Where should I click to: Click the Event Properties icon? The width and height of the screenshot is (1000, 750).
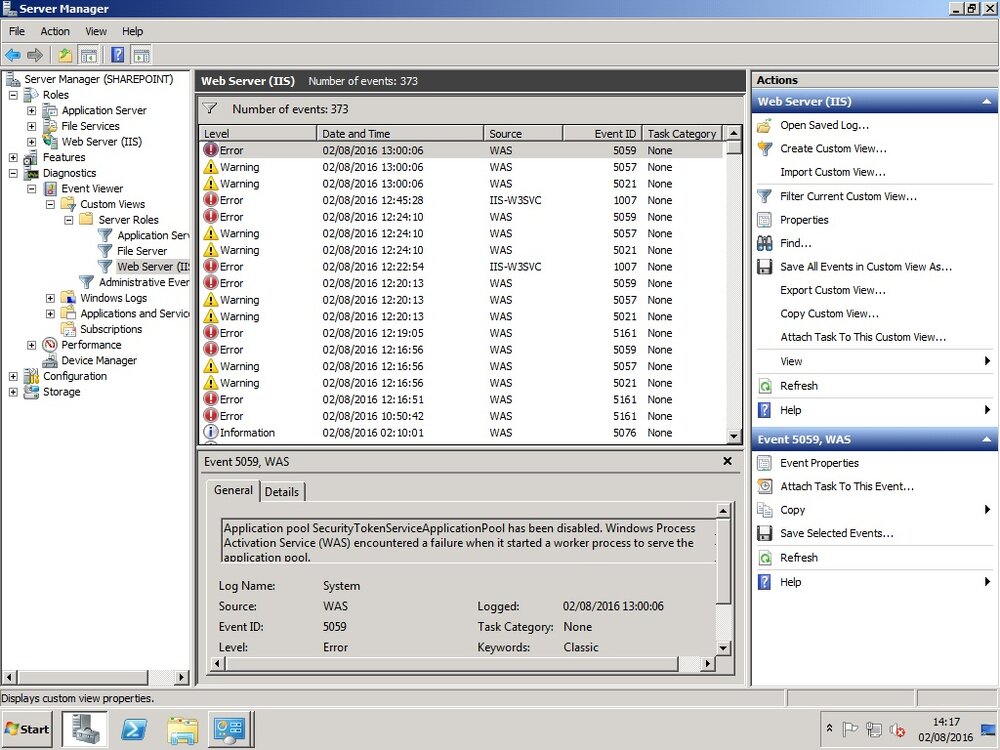point(764,463)
